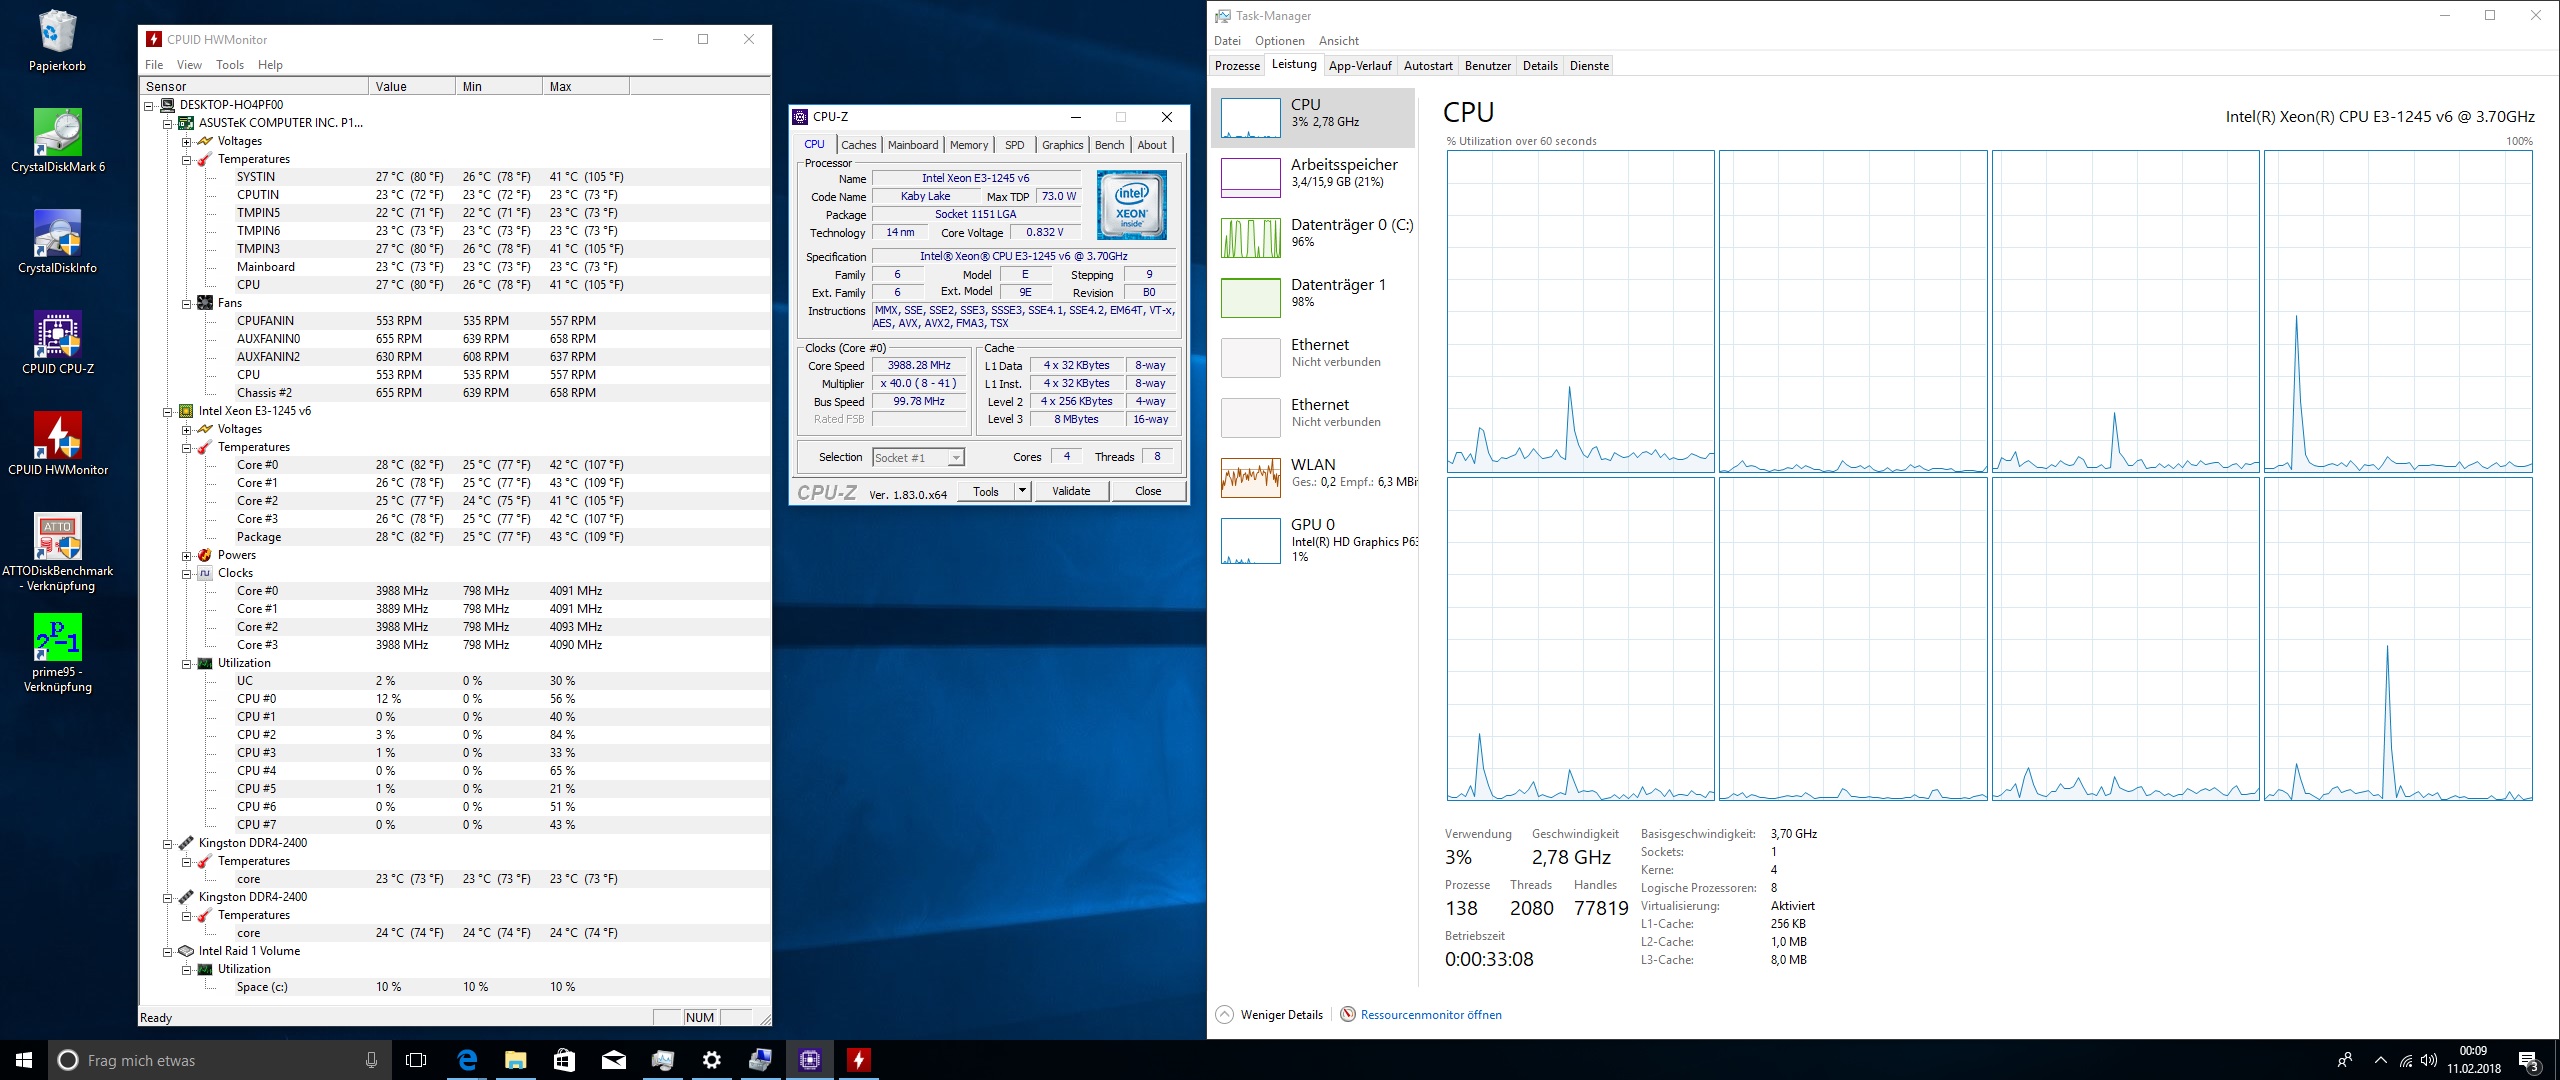The height and width of the screenshot is (1080, 2560).
Task: Click the Validate button in CPU-Z
Action: pos(1070,491)
